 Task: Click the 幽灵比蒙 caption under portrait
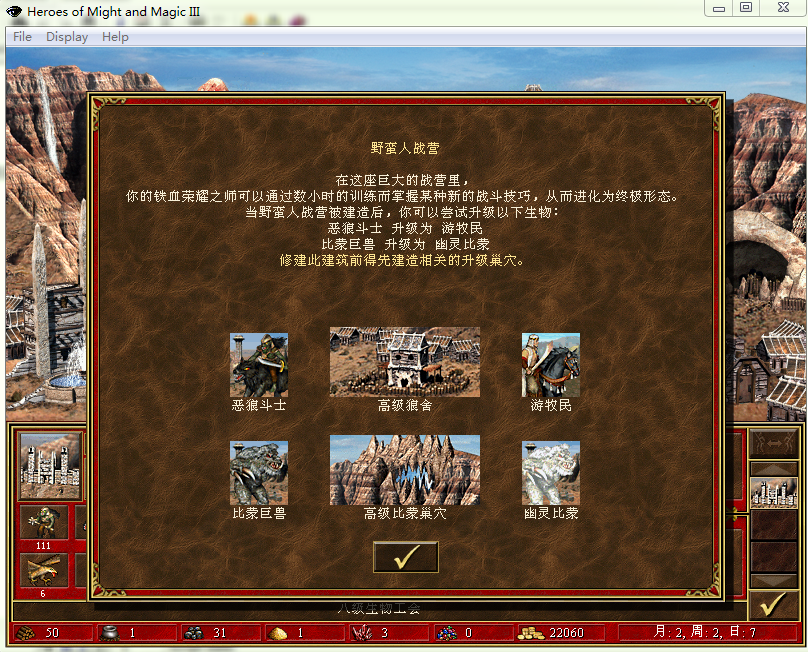551,513
